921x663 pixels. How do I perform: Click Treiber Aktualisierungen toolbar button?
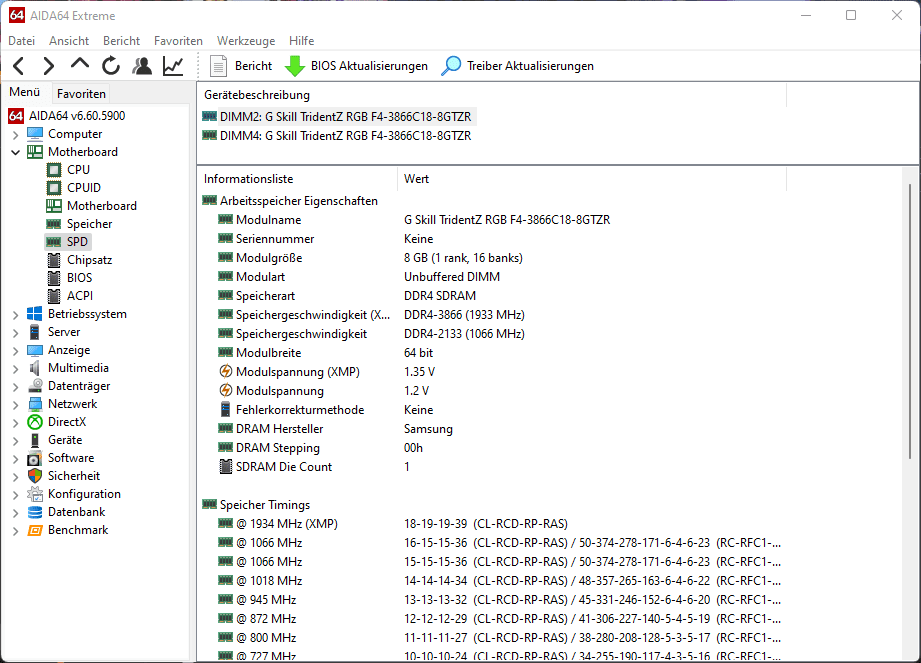[517, 66]
